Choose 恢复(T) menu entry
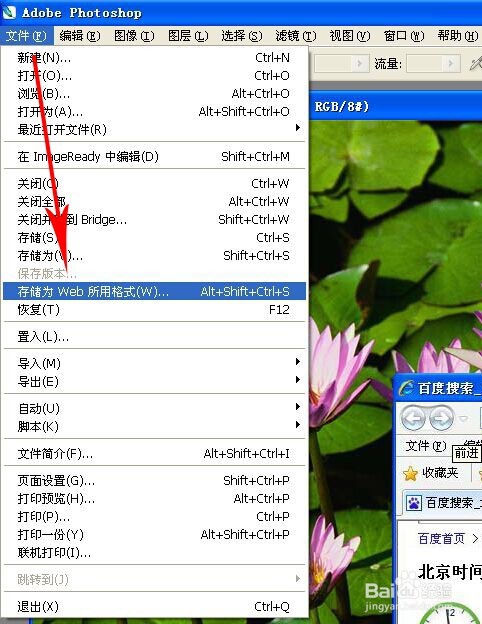The image size is (482, 624). coord(154,310)
